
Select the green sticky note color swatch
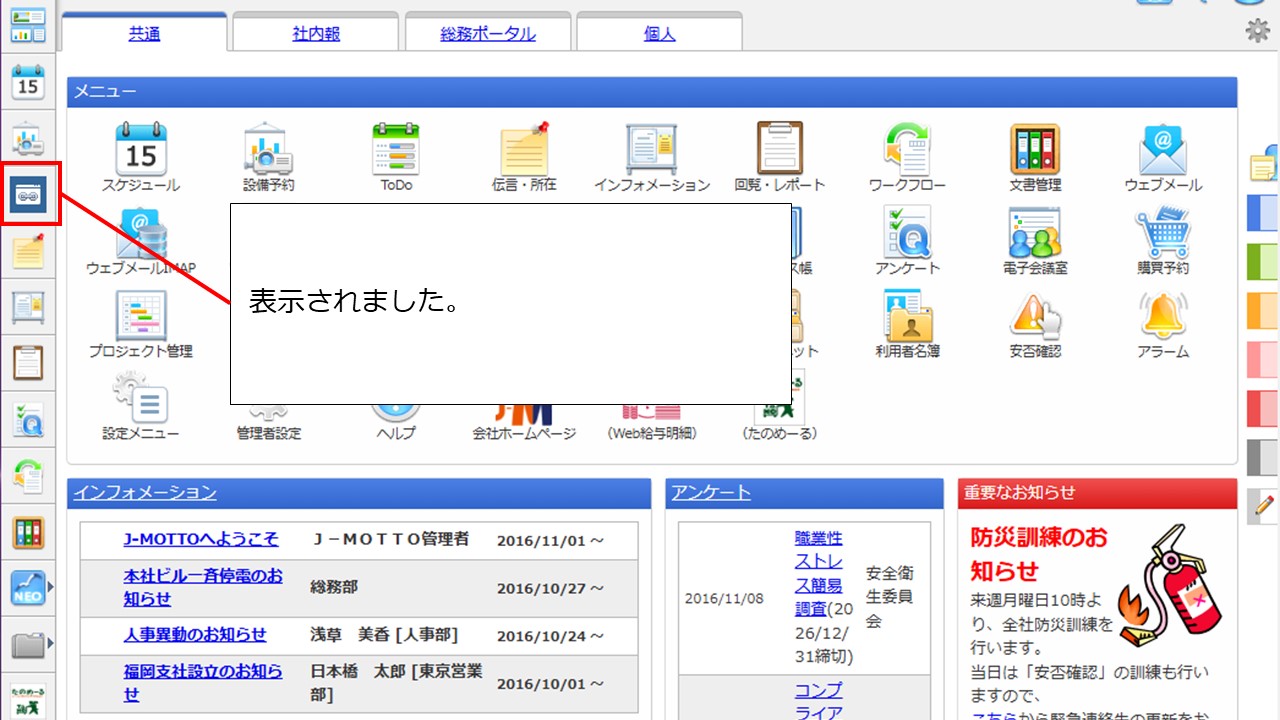pos(1263,263)
